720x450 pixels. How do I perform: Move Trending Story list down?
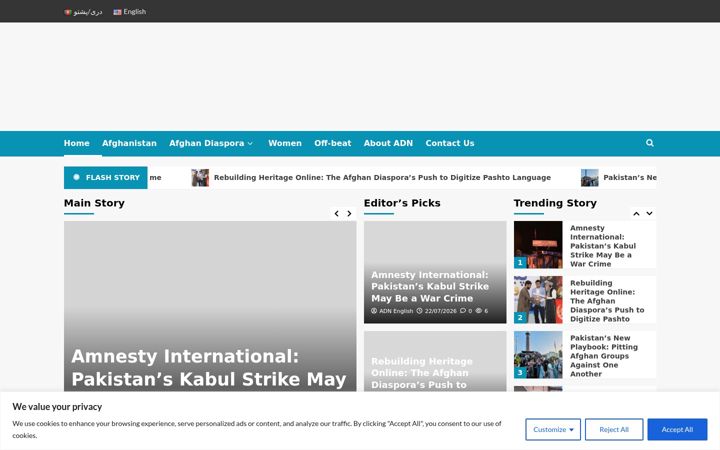[x=649, y=214]
